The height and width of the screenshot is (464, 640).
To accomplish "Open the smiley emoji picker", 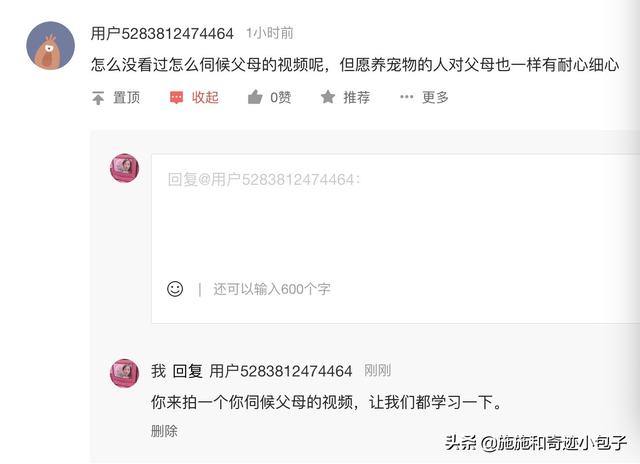I will pyautogui.click(x=175, y=289).
